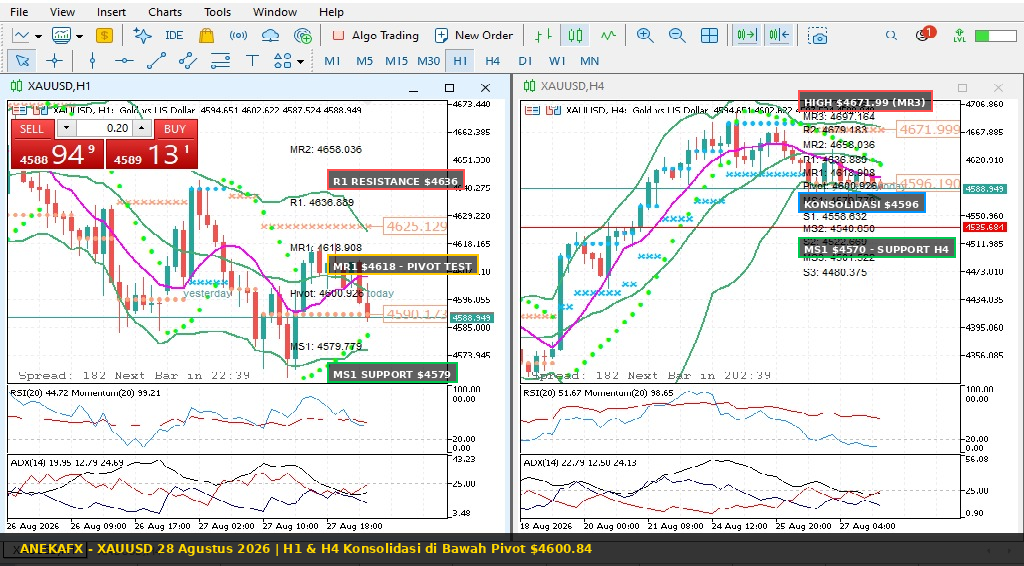Open the AI sparkle assistant icon
The height and width of the screenshot is (566, 1024).
pos(142,35)
